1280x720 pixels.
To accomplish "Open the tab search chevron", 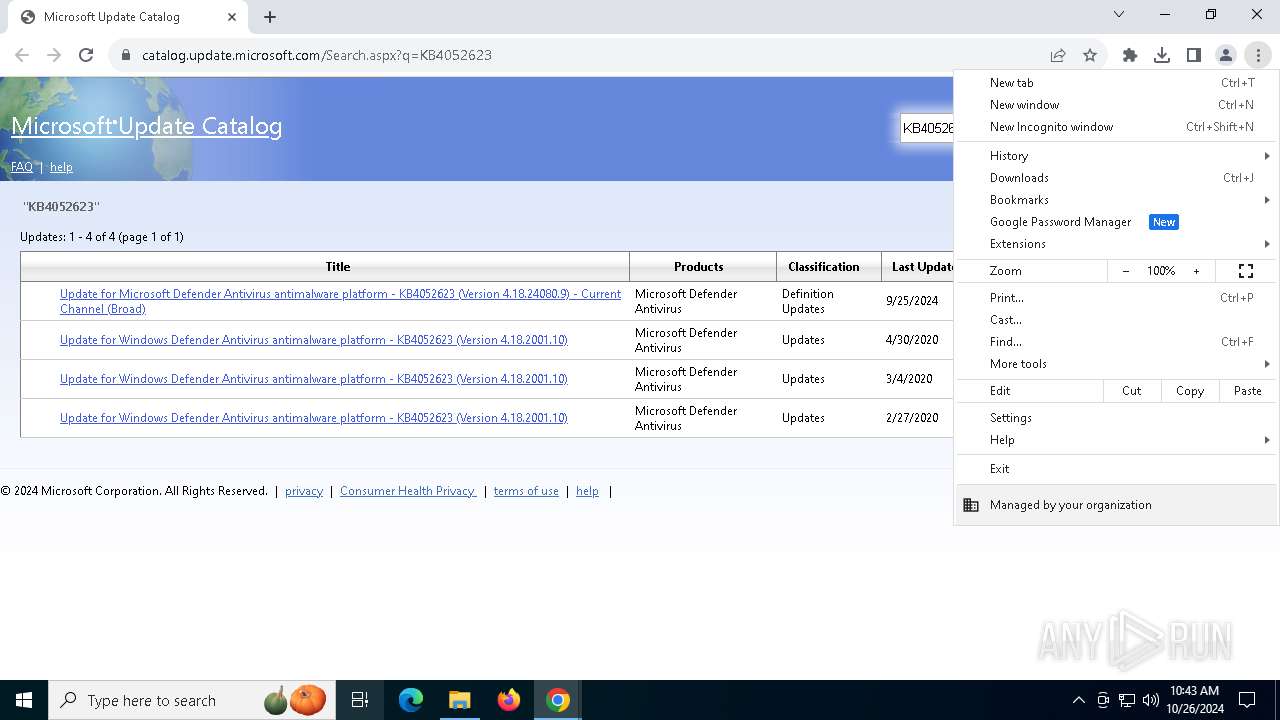I will 1119,14.
